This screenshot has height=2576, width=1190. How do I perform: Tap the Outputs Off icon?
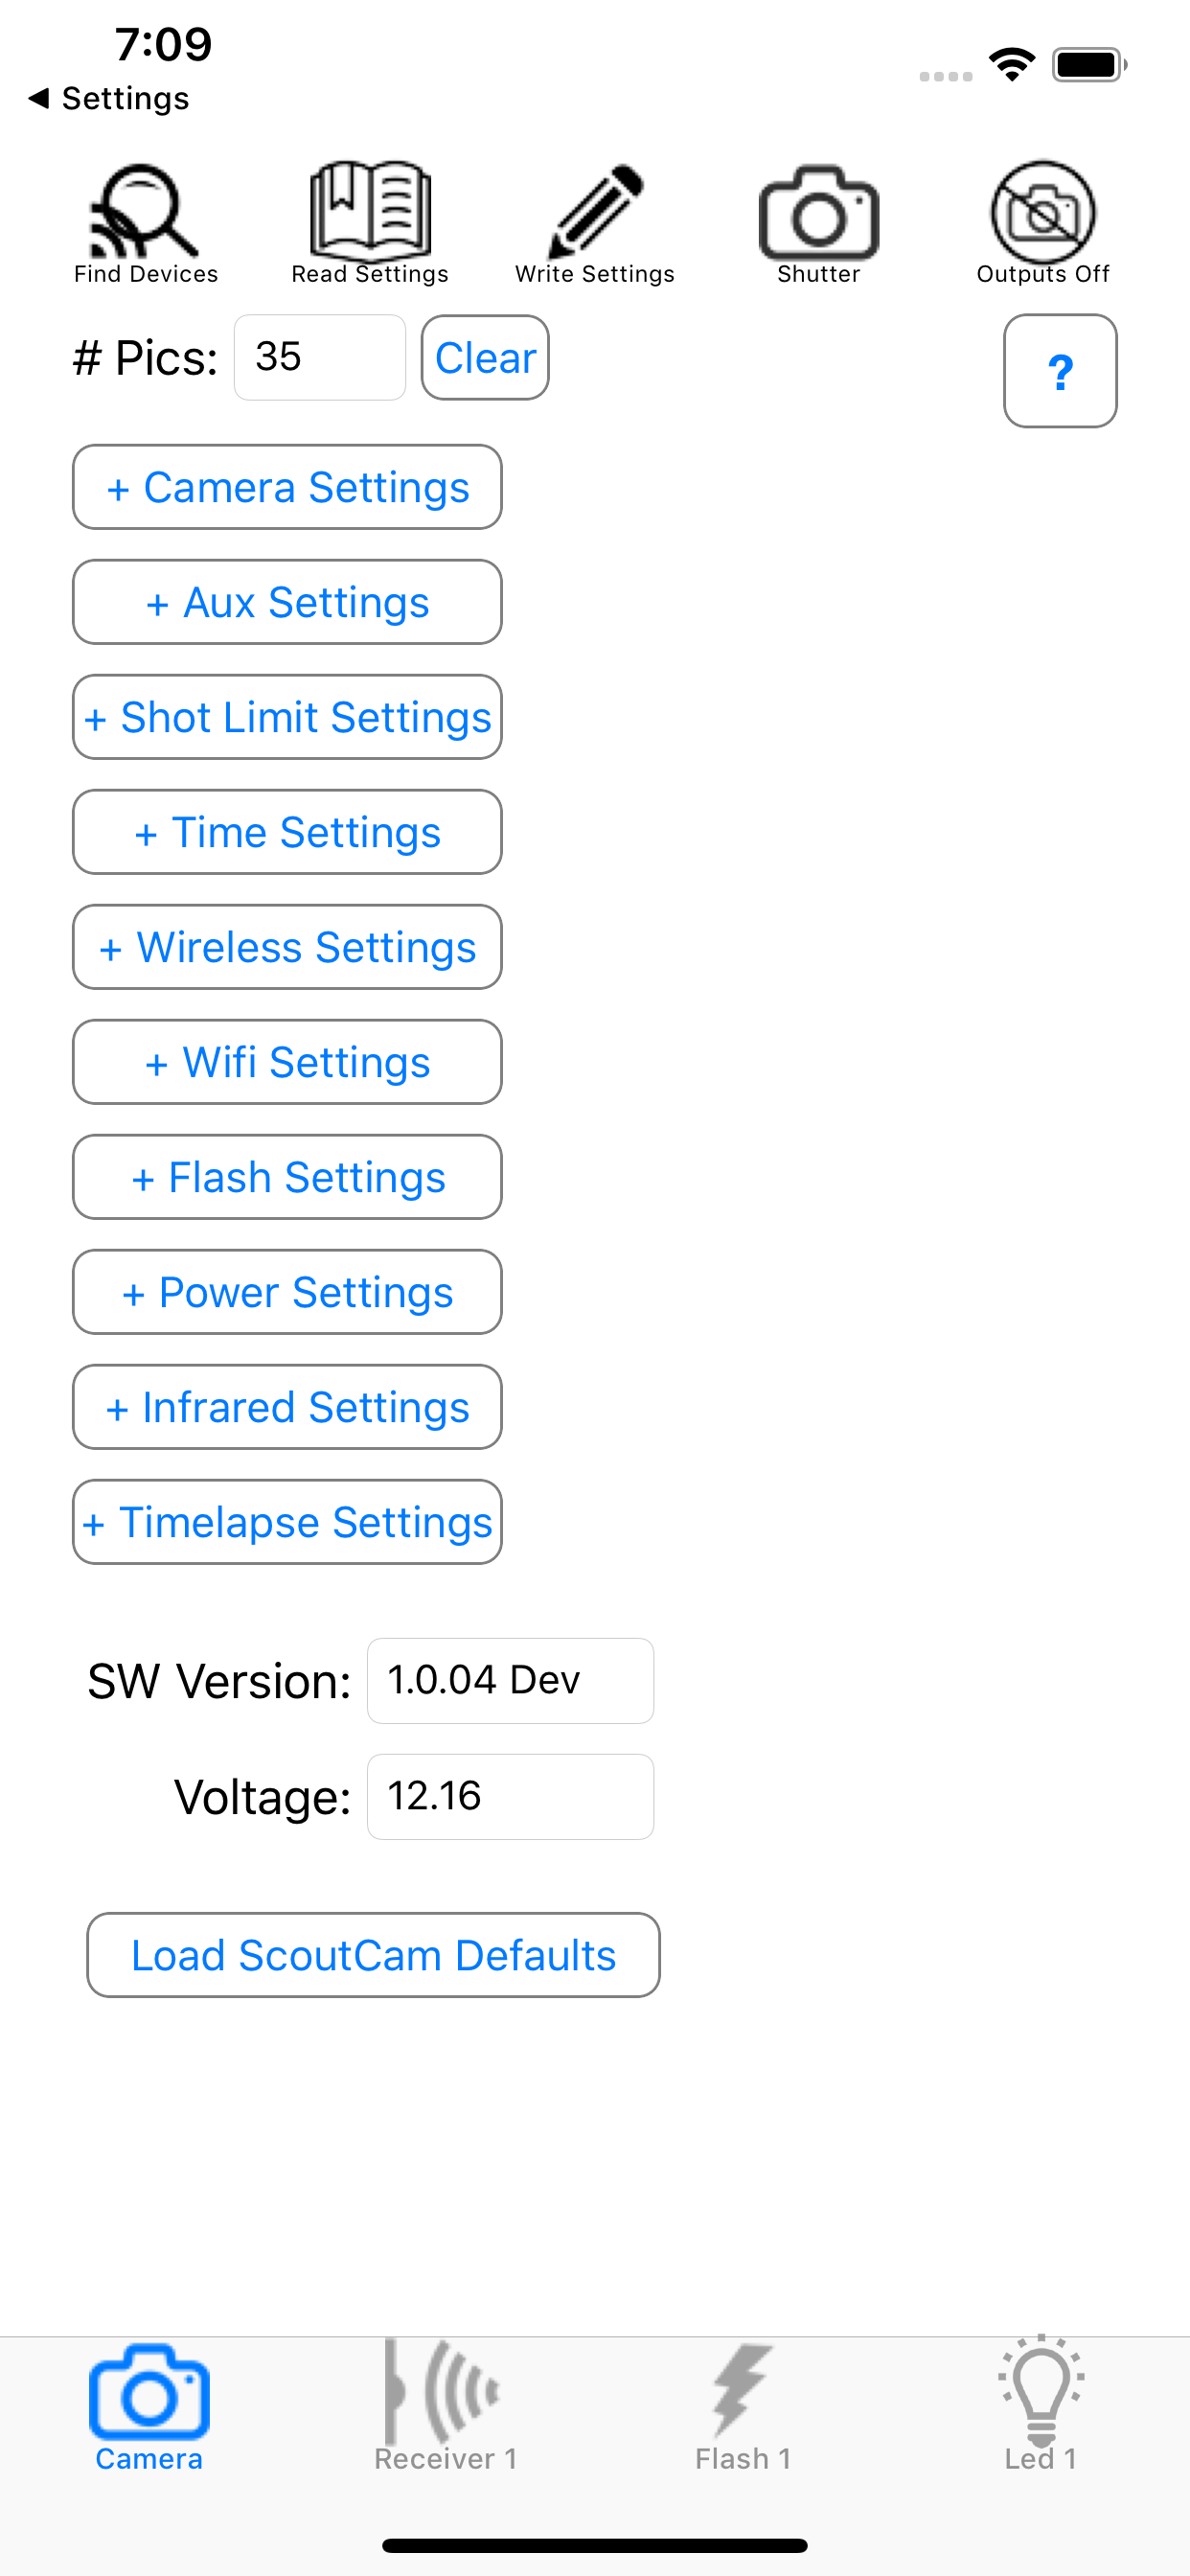[1043, 211]
